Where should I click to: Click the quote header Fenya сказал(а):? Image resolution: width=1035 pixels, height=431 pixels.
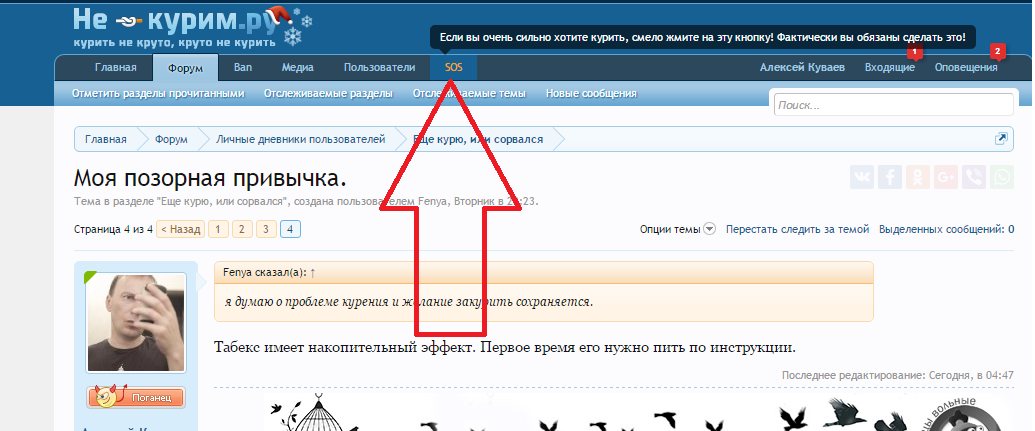265,272
